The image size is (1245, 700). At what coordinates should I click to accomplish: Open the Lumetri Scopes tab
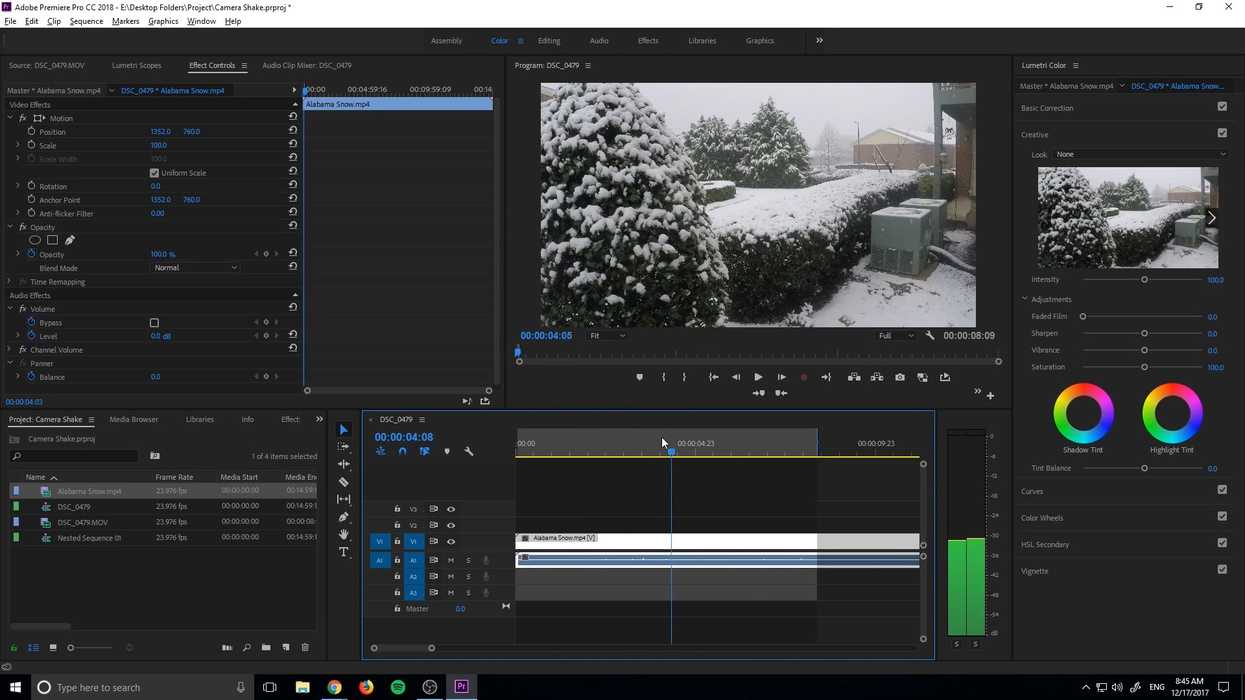[136, 65]
